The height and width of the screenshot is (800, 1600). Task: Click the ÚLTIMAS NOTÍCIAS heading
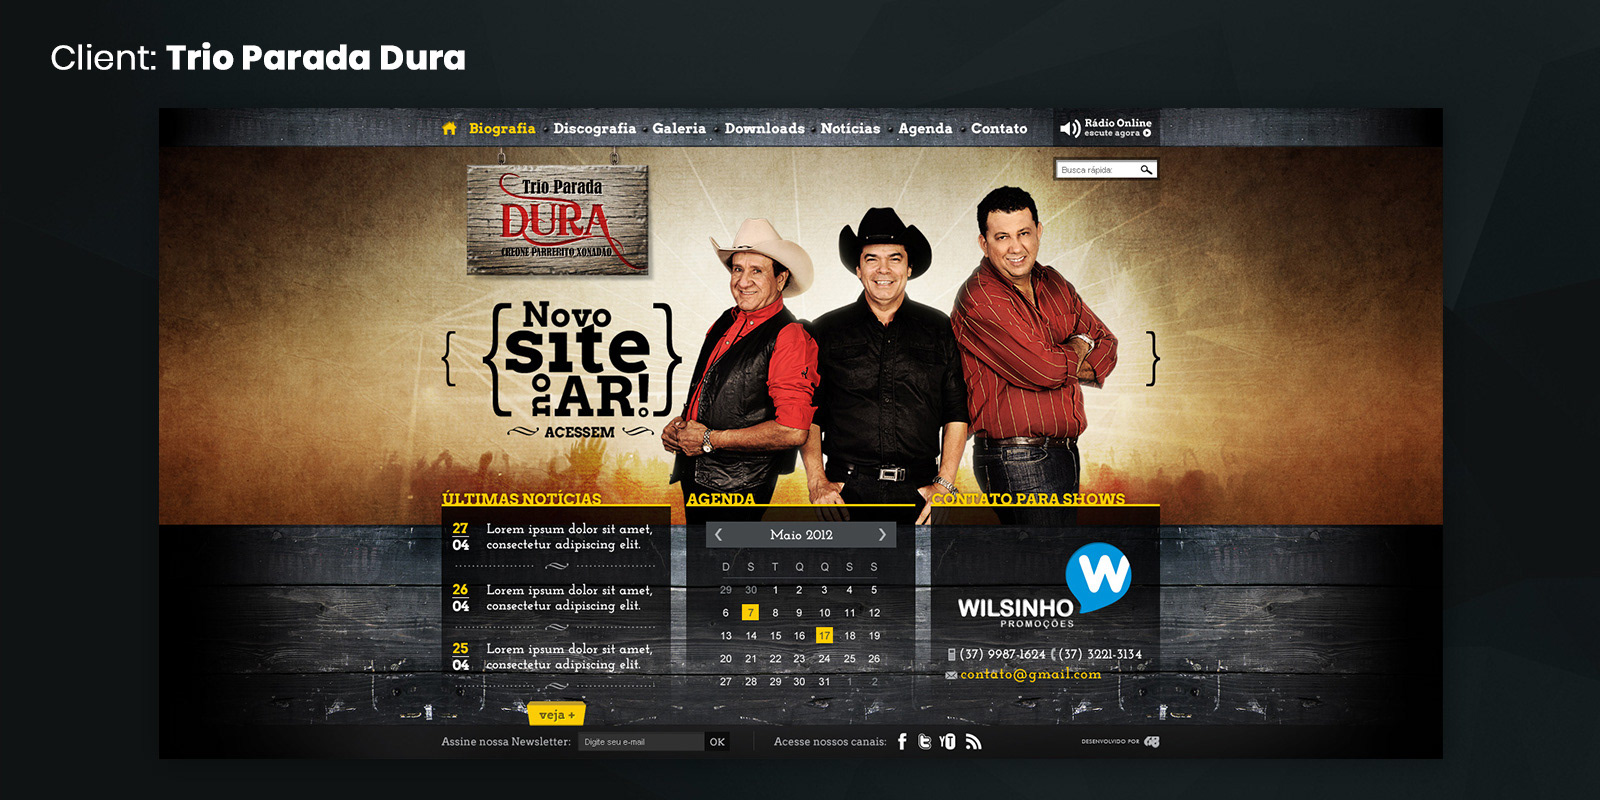[x=522, y=498]
